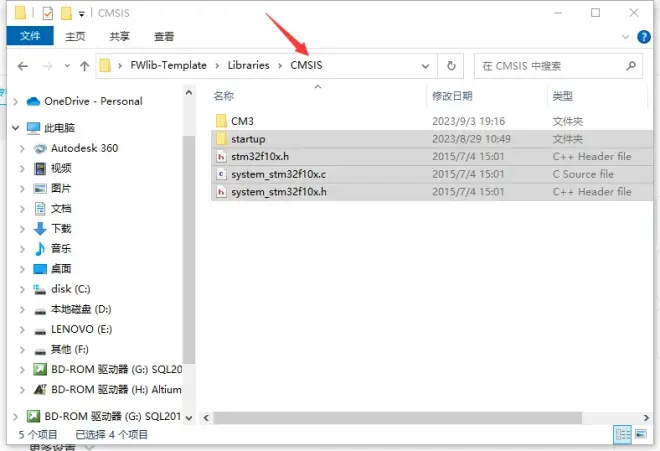
Task: Sort by 名称 column header
Action: click(224, 96)
